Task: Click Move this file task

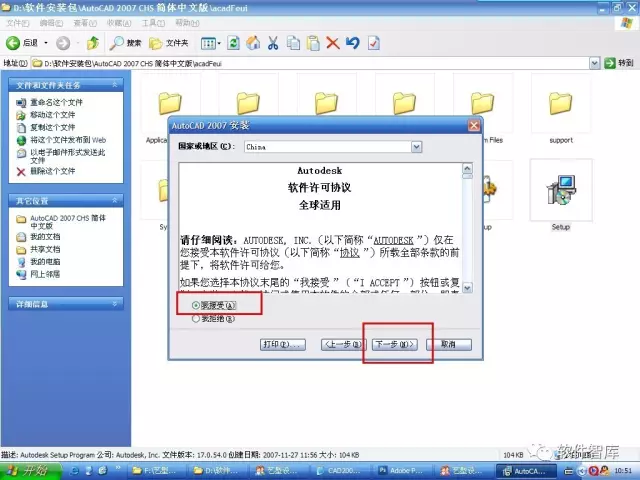Action: click(53, 115)
